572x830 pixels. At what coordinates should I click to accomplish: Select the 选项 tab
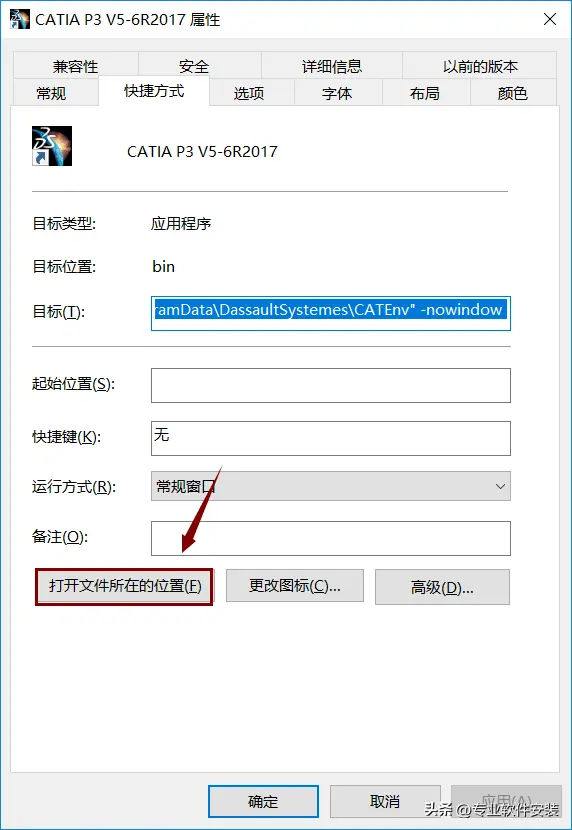tap(249, 93)
